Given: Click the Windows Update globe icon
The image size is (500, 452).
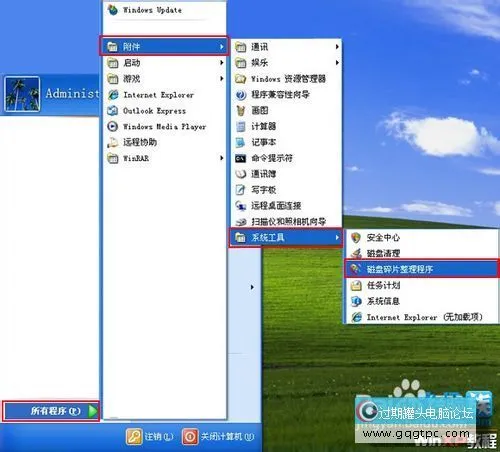Looking at the screenshot, I should click(x=113, y=10).
